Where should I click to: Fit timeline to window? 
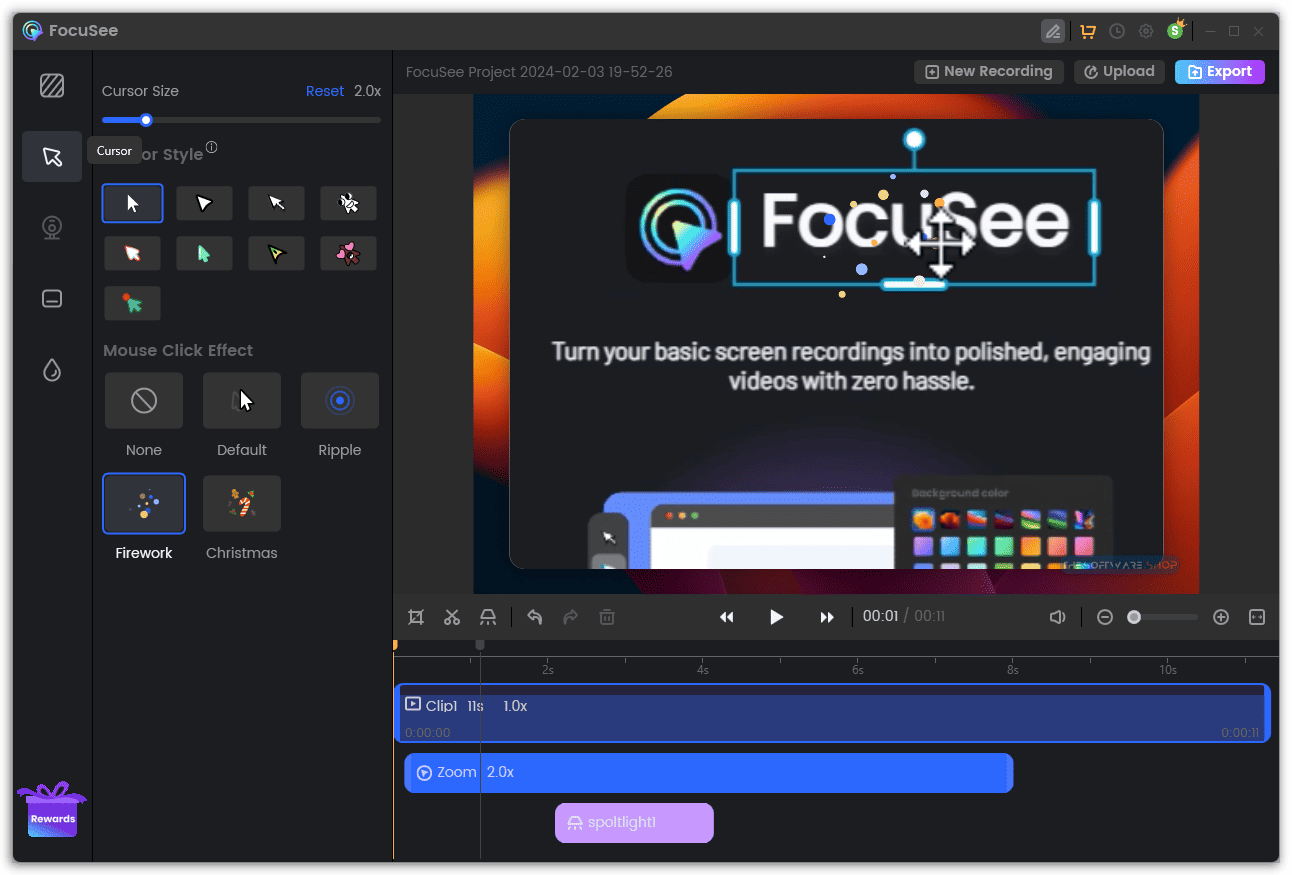coord(1257,617)
